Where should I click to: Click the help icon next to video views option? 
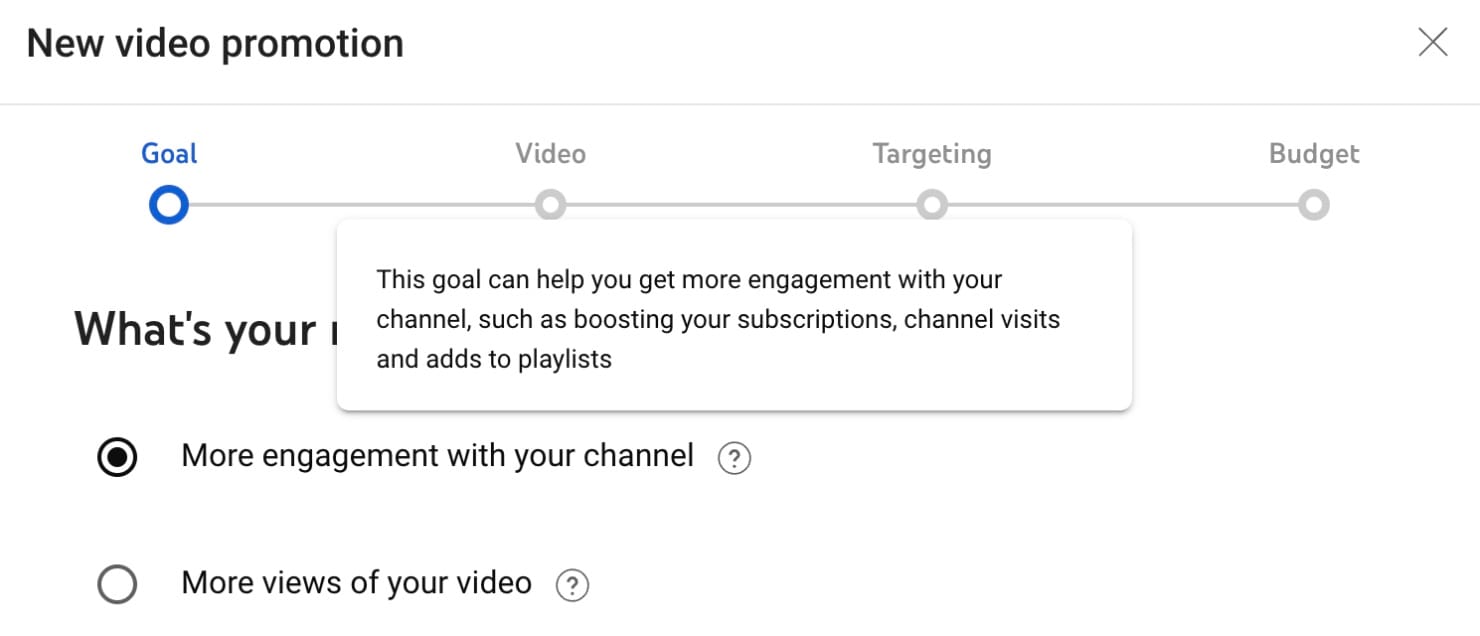[x=572, y=584]
